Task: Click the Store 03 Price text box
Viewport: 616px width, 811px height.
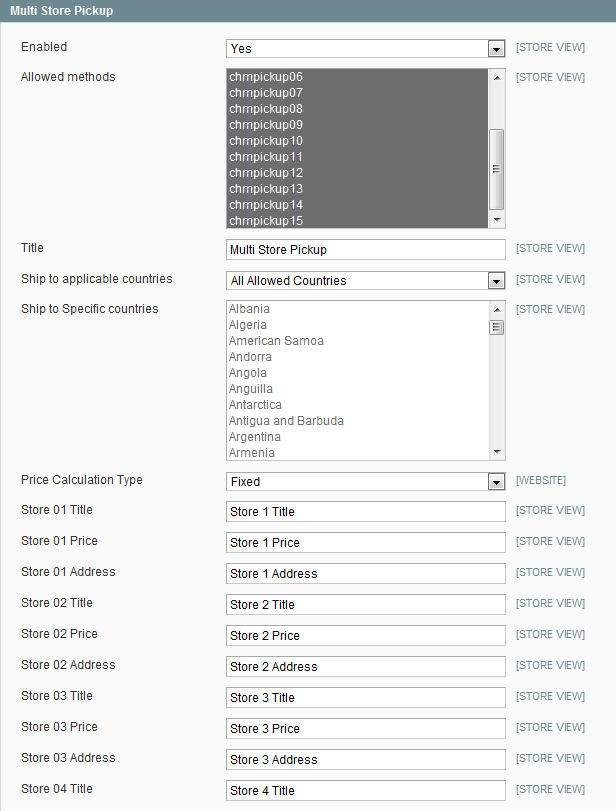Action: [x=366, y=729]
